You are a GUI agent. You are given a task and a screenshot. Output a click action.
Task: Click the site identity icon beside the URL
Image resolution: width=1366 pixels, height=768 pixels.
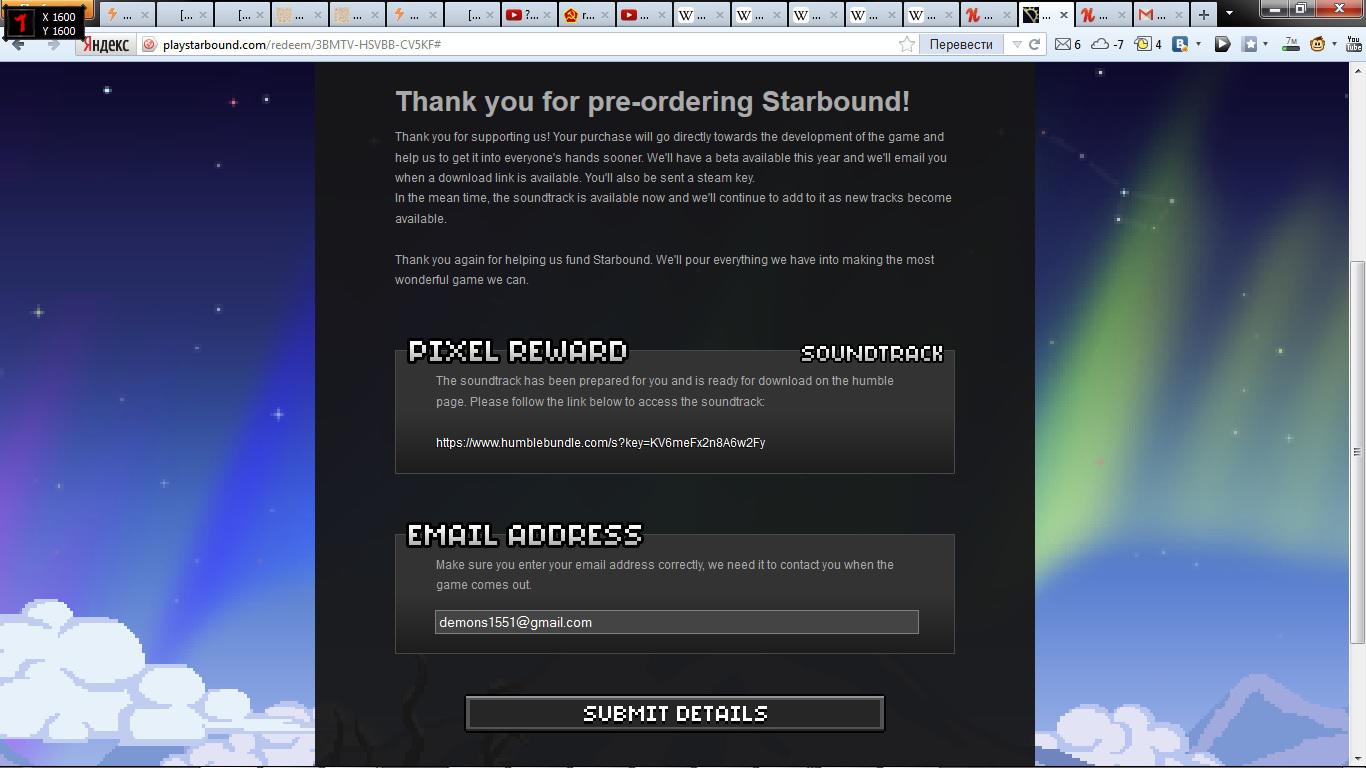point(149,44)
